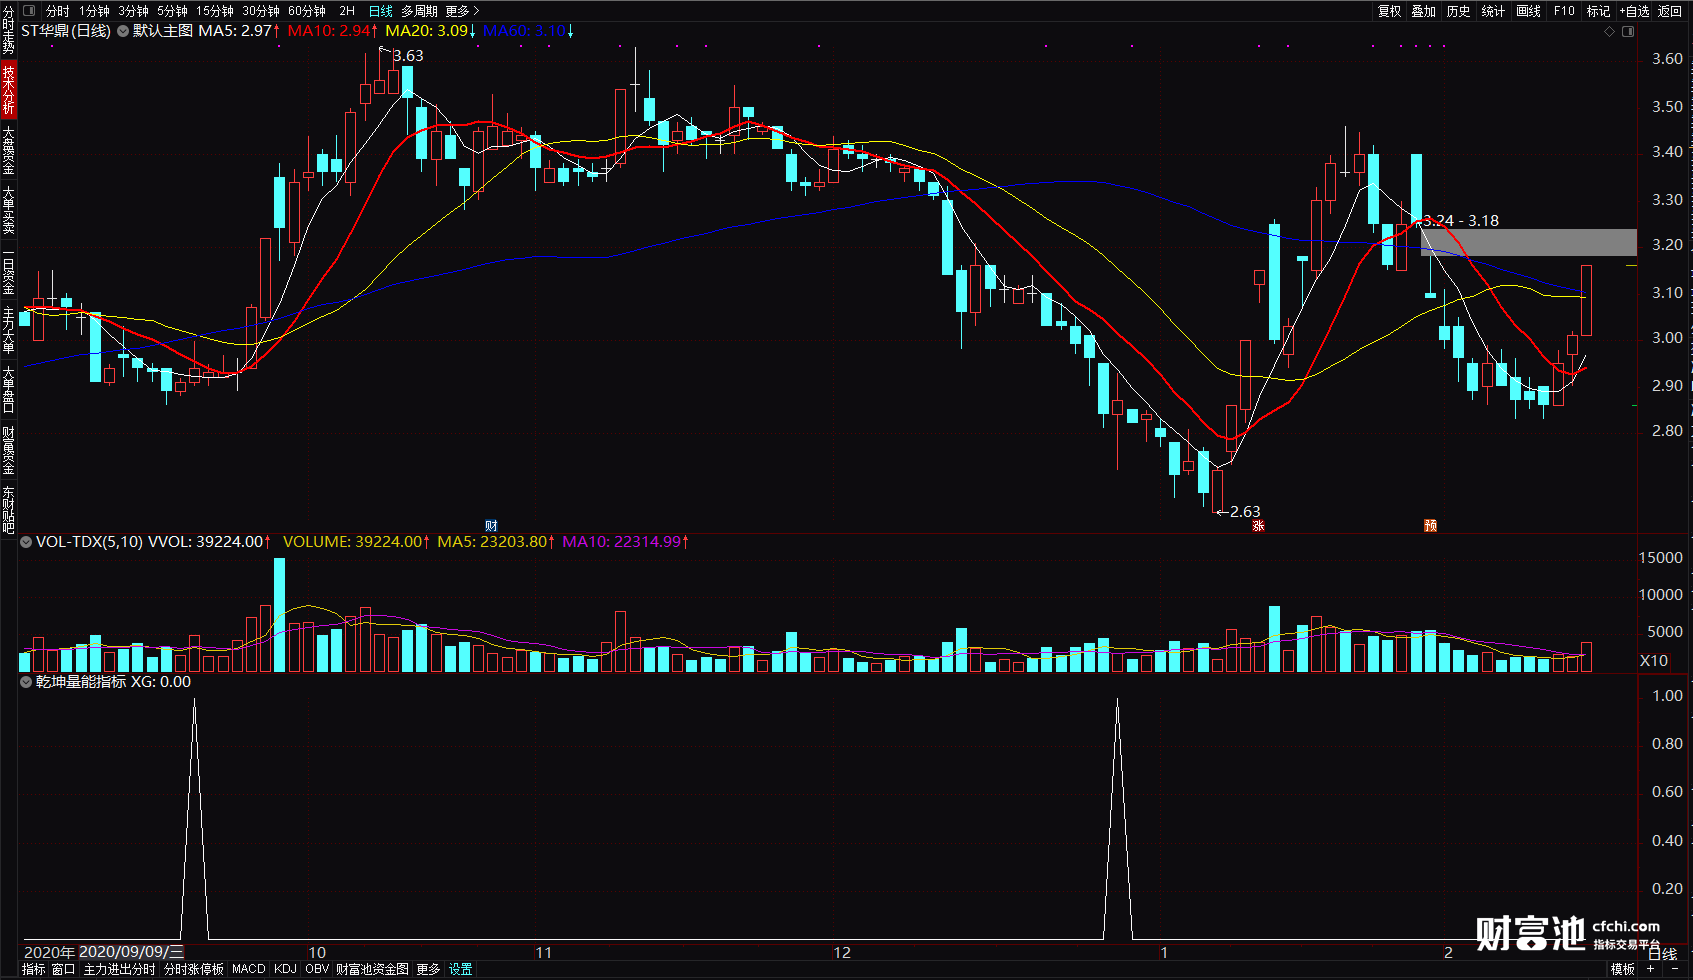Open 统计 statistics
This screenshot has width=1693, height=980.
1493,11
